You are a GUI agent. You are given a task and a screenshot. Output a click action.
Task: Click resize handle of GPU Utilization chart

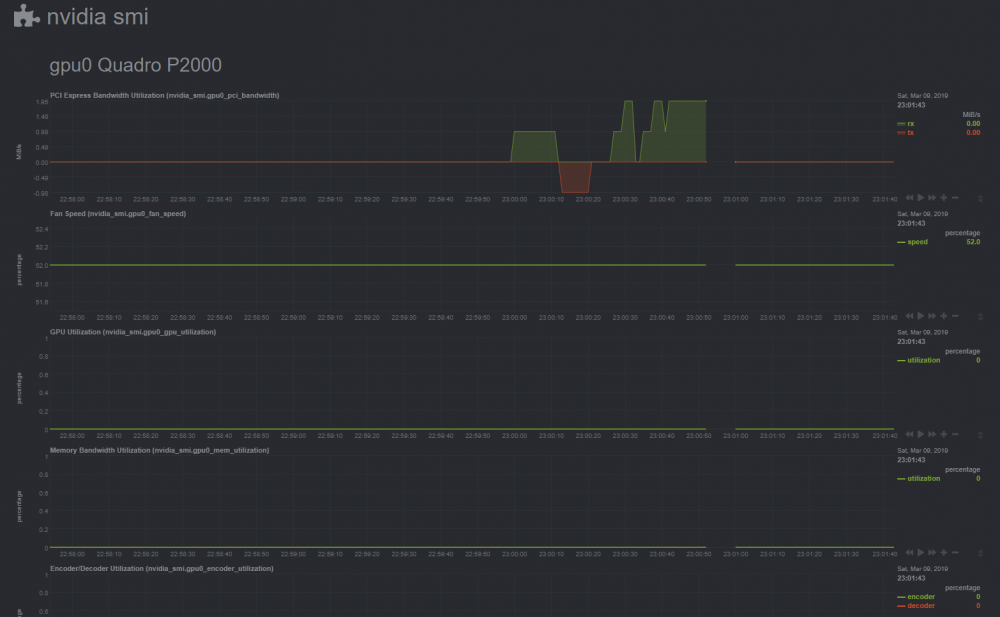980,435
